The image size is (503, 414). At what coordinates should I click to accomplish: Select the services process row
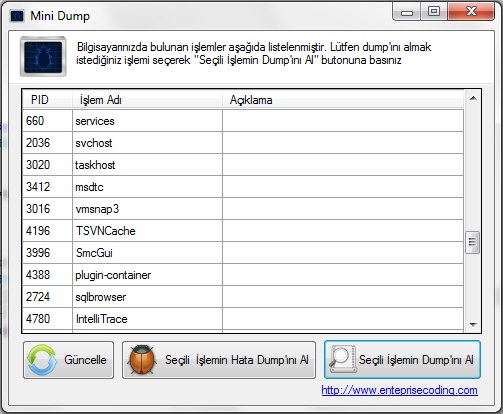pos(243,121)
